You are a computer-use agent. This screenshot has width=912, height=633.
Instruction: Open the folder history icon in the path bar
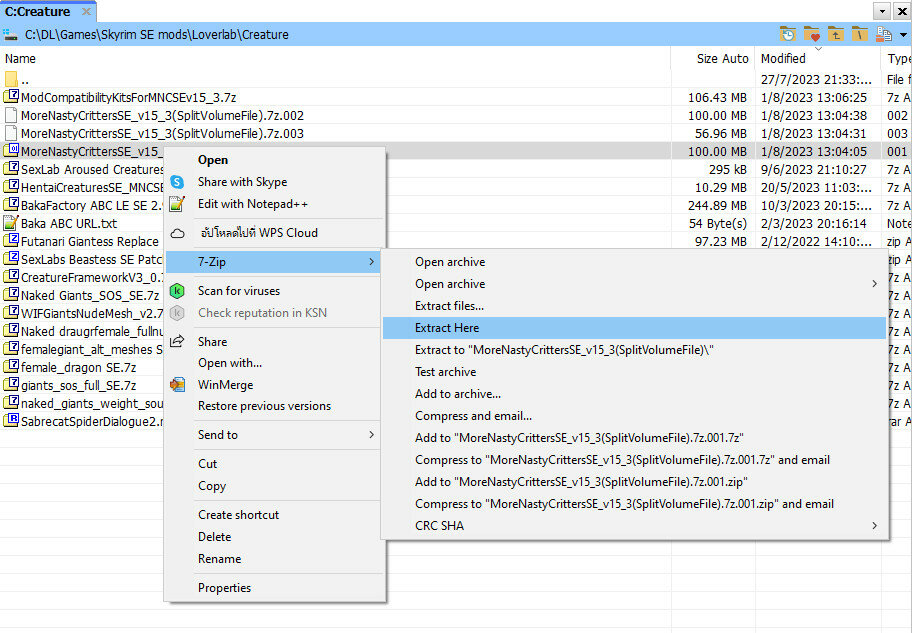pos(788,34)
